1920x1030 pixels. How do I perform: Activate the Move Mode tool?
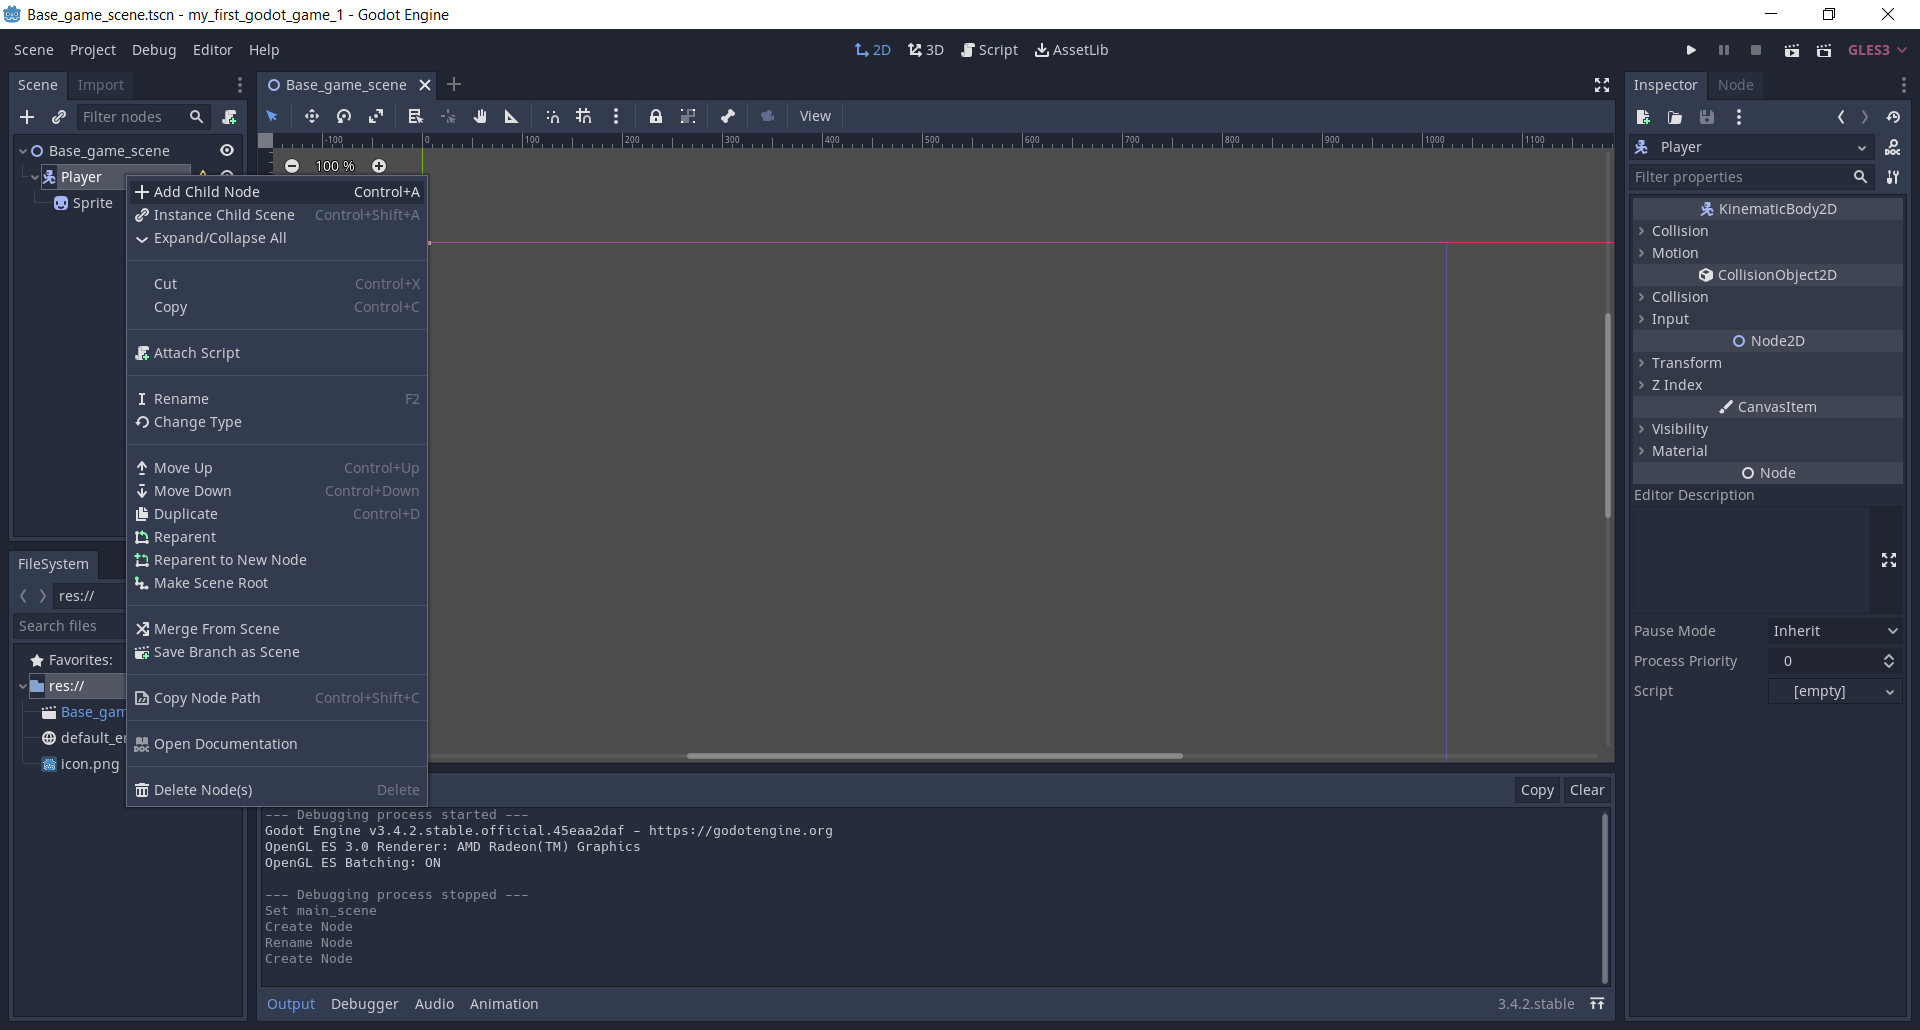point(312,116)
